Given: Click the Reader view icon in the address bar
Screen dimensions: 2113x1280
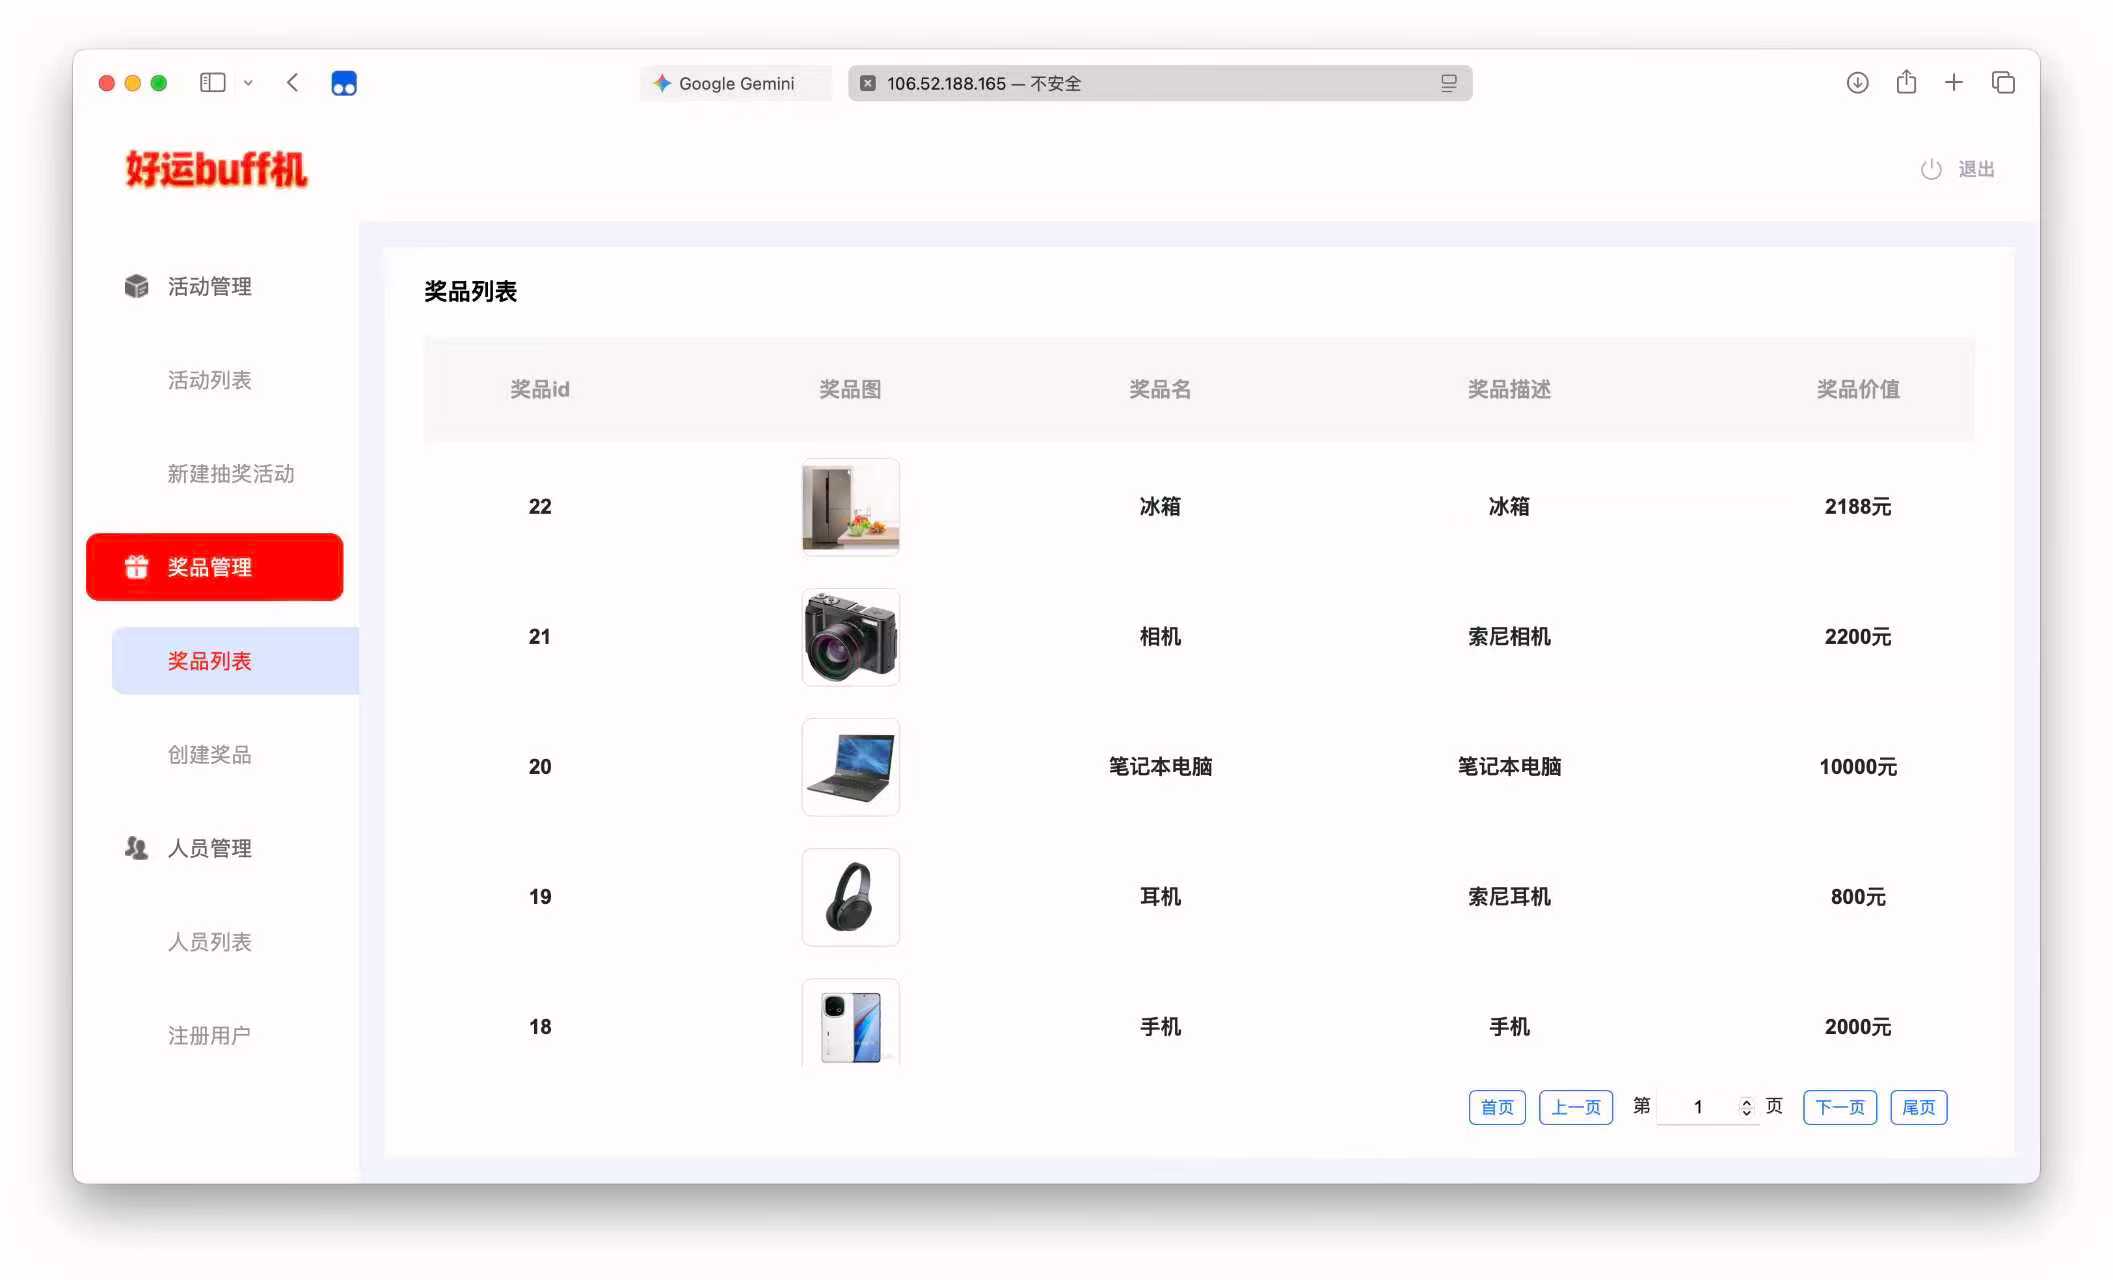Looking at the screenshot, I should 1448,83.
